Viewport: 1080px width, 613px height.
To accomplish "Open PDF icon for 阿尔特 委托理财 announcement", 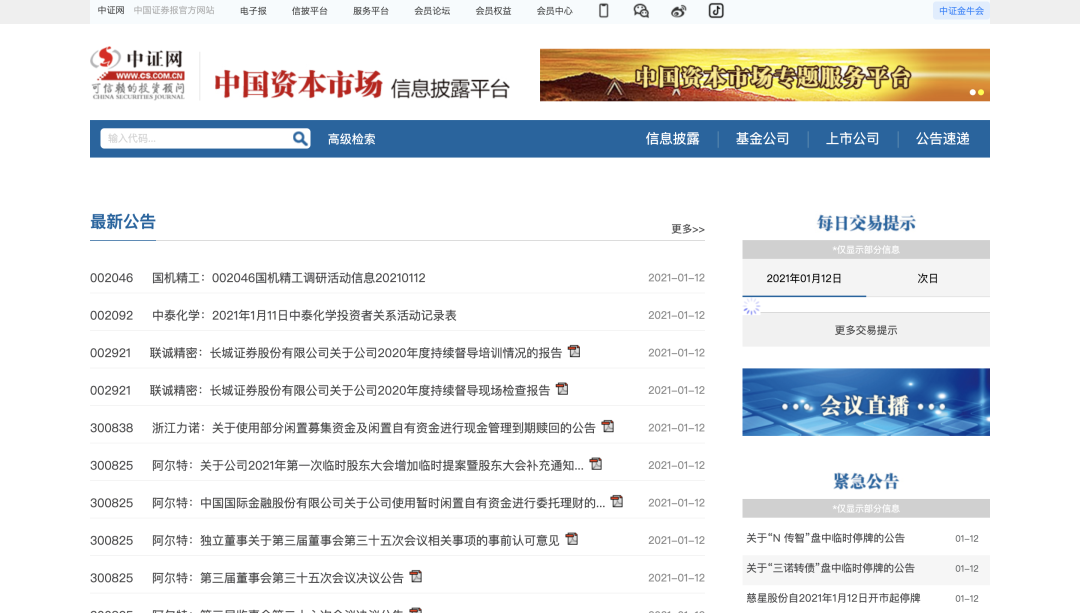I will pyautogui.click(x=617, y=501).
